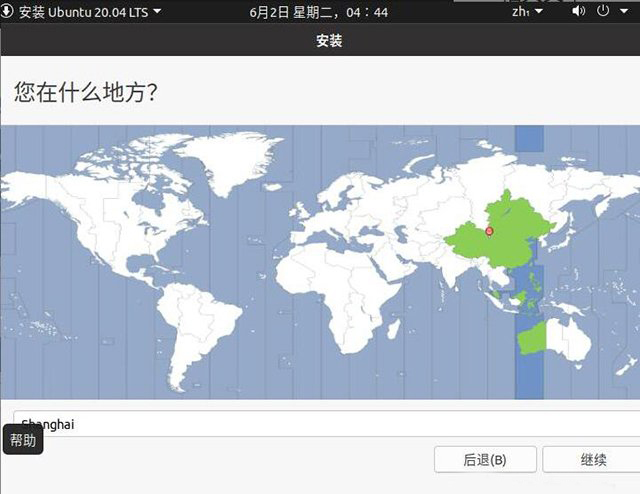Expand the arrow next to zh indicator
The width and height of the screenshot is (640, 494).
point(539,11)
